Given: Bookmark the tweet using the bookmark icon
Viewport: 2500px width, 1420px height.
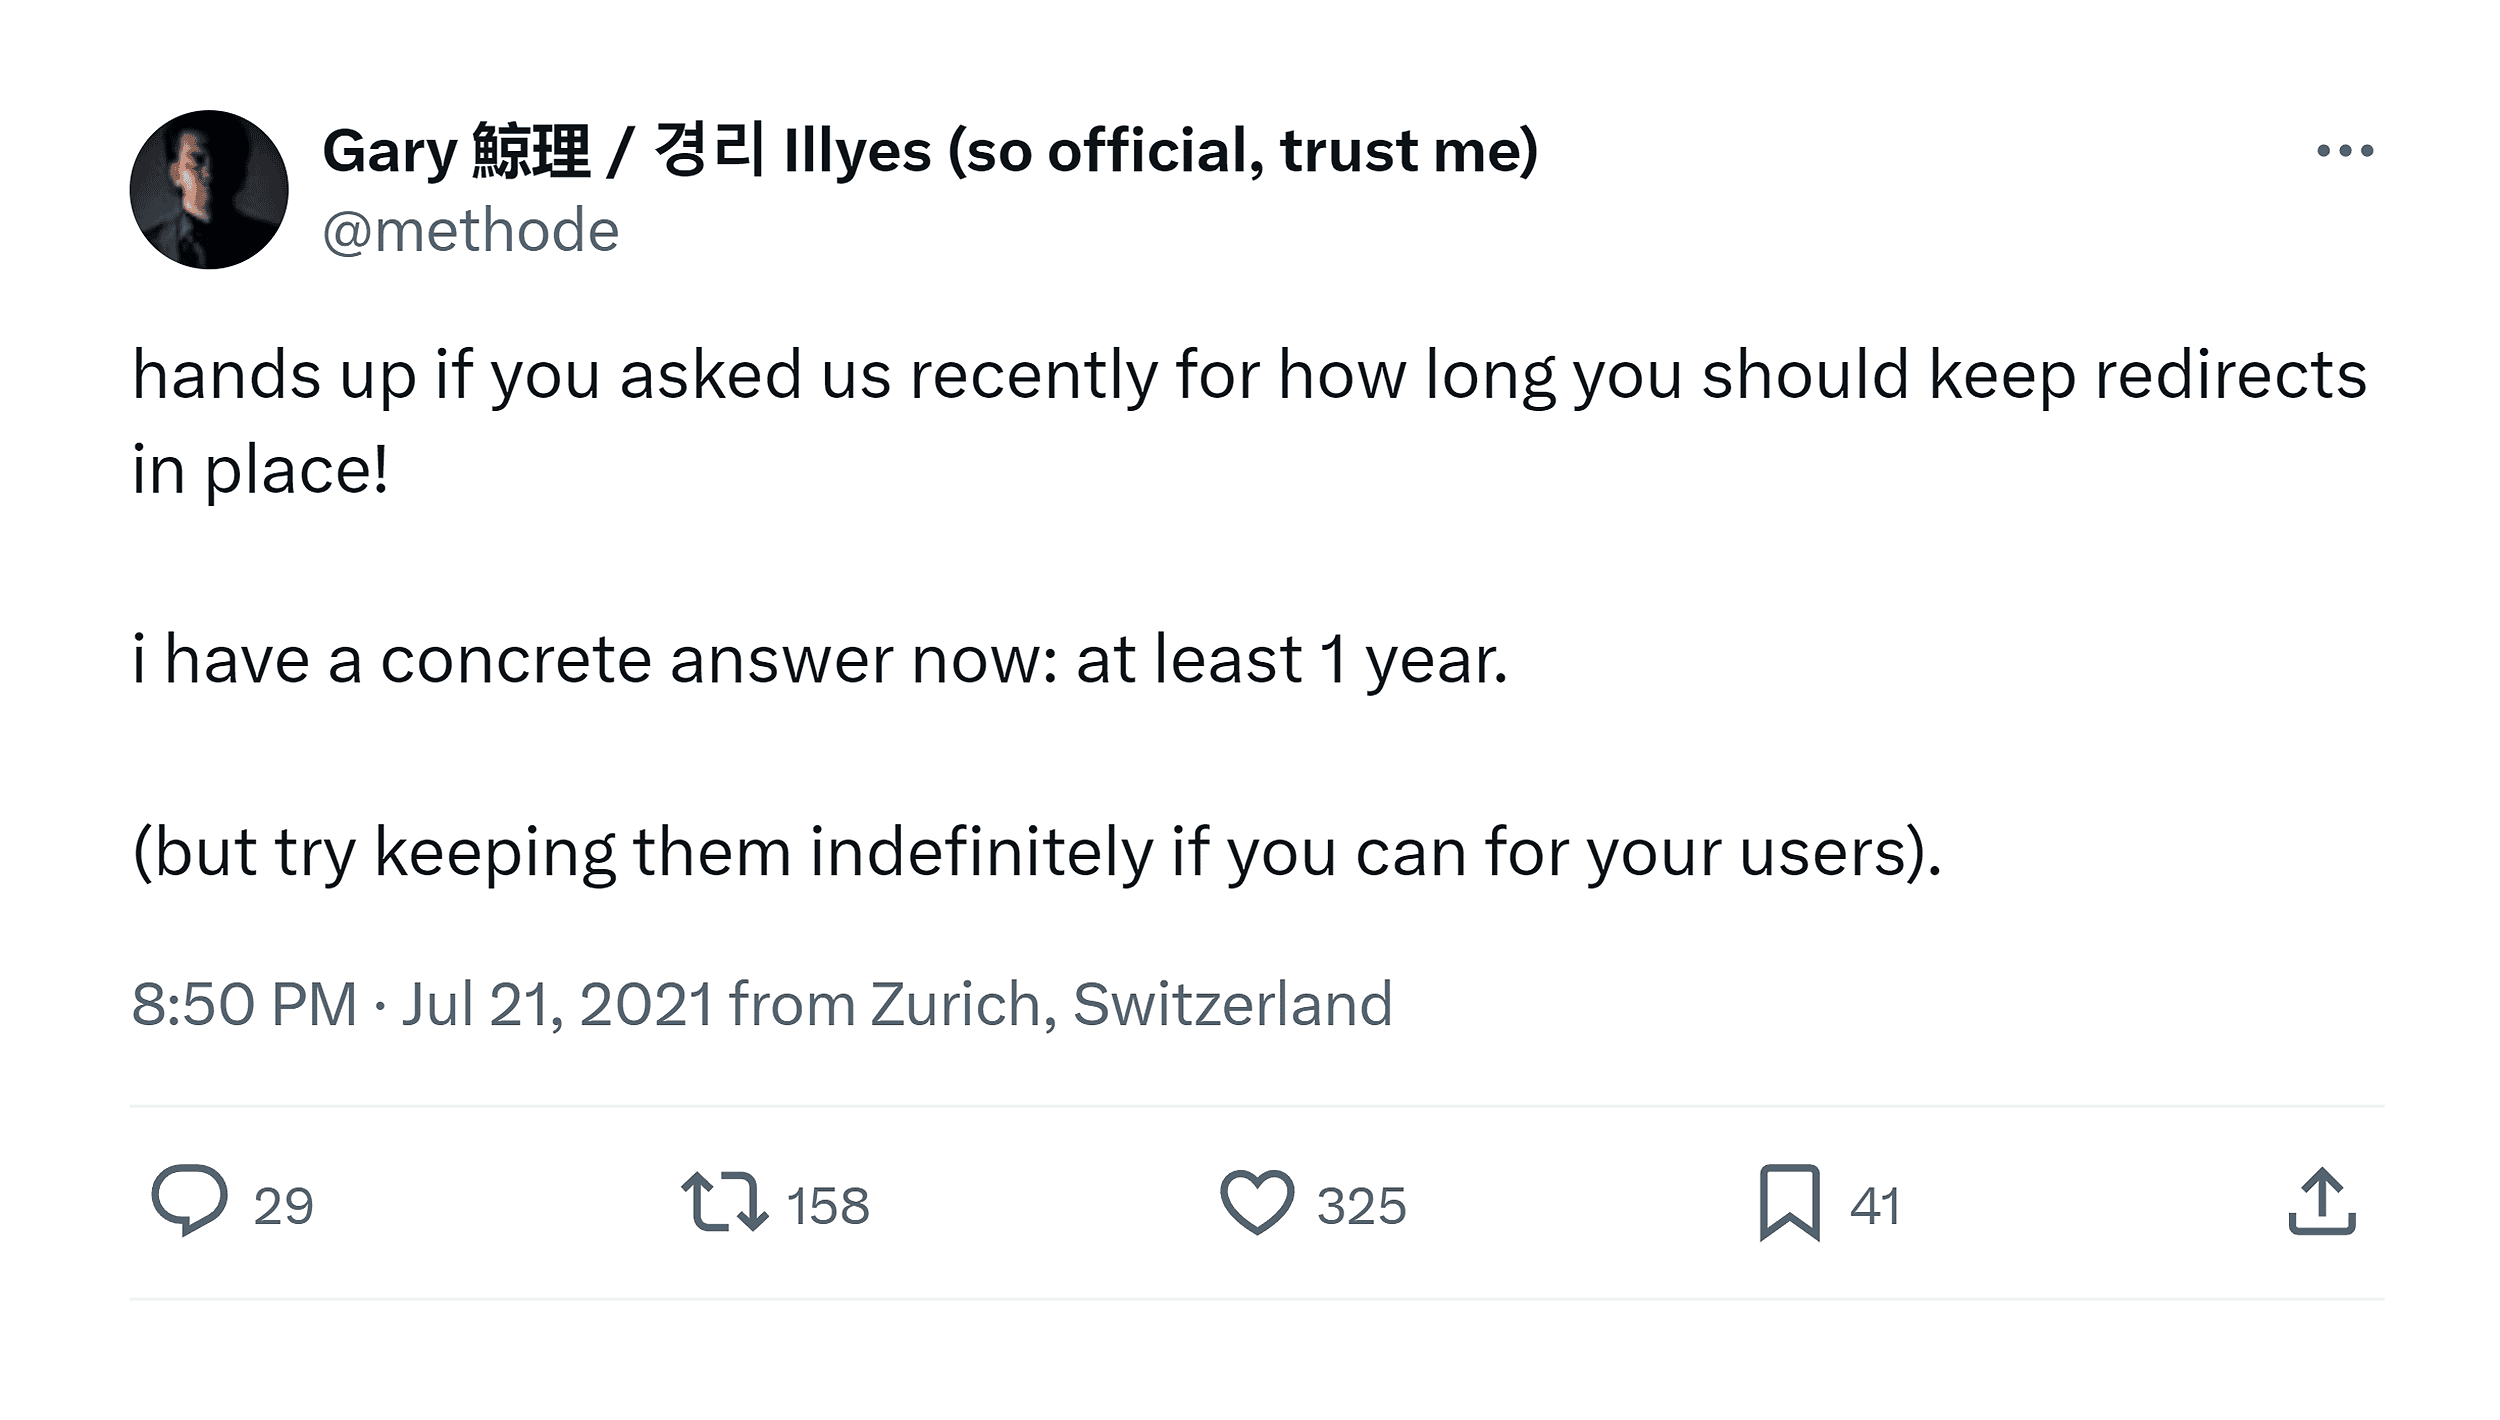Looking at the screenshot, I should point(1789,1202).
